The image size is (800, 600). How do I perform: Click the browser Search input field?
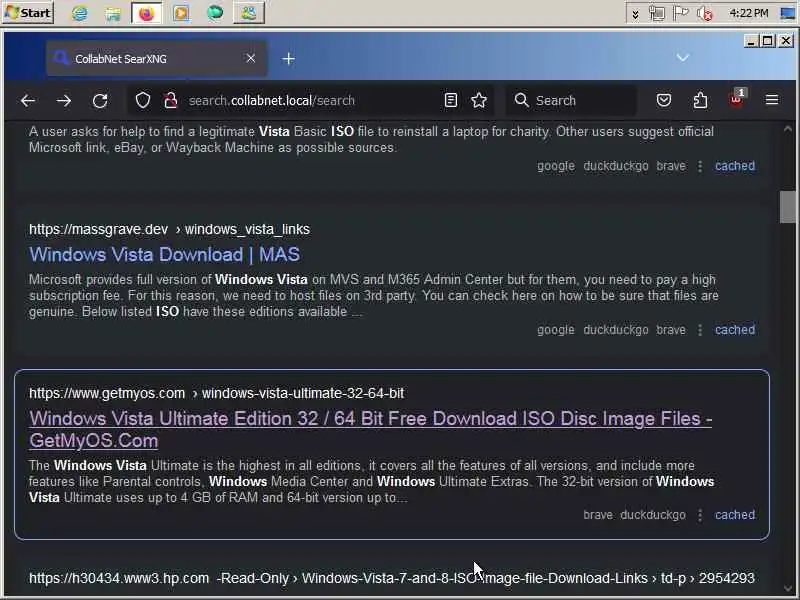coord(571,101)
